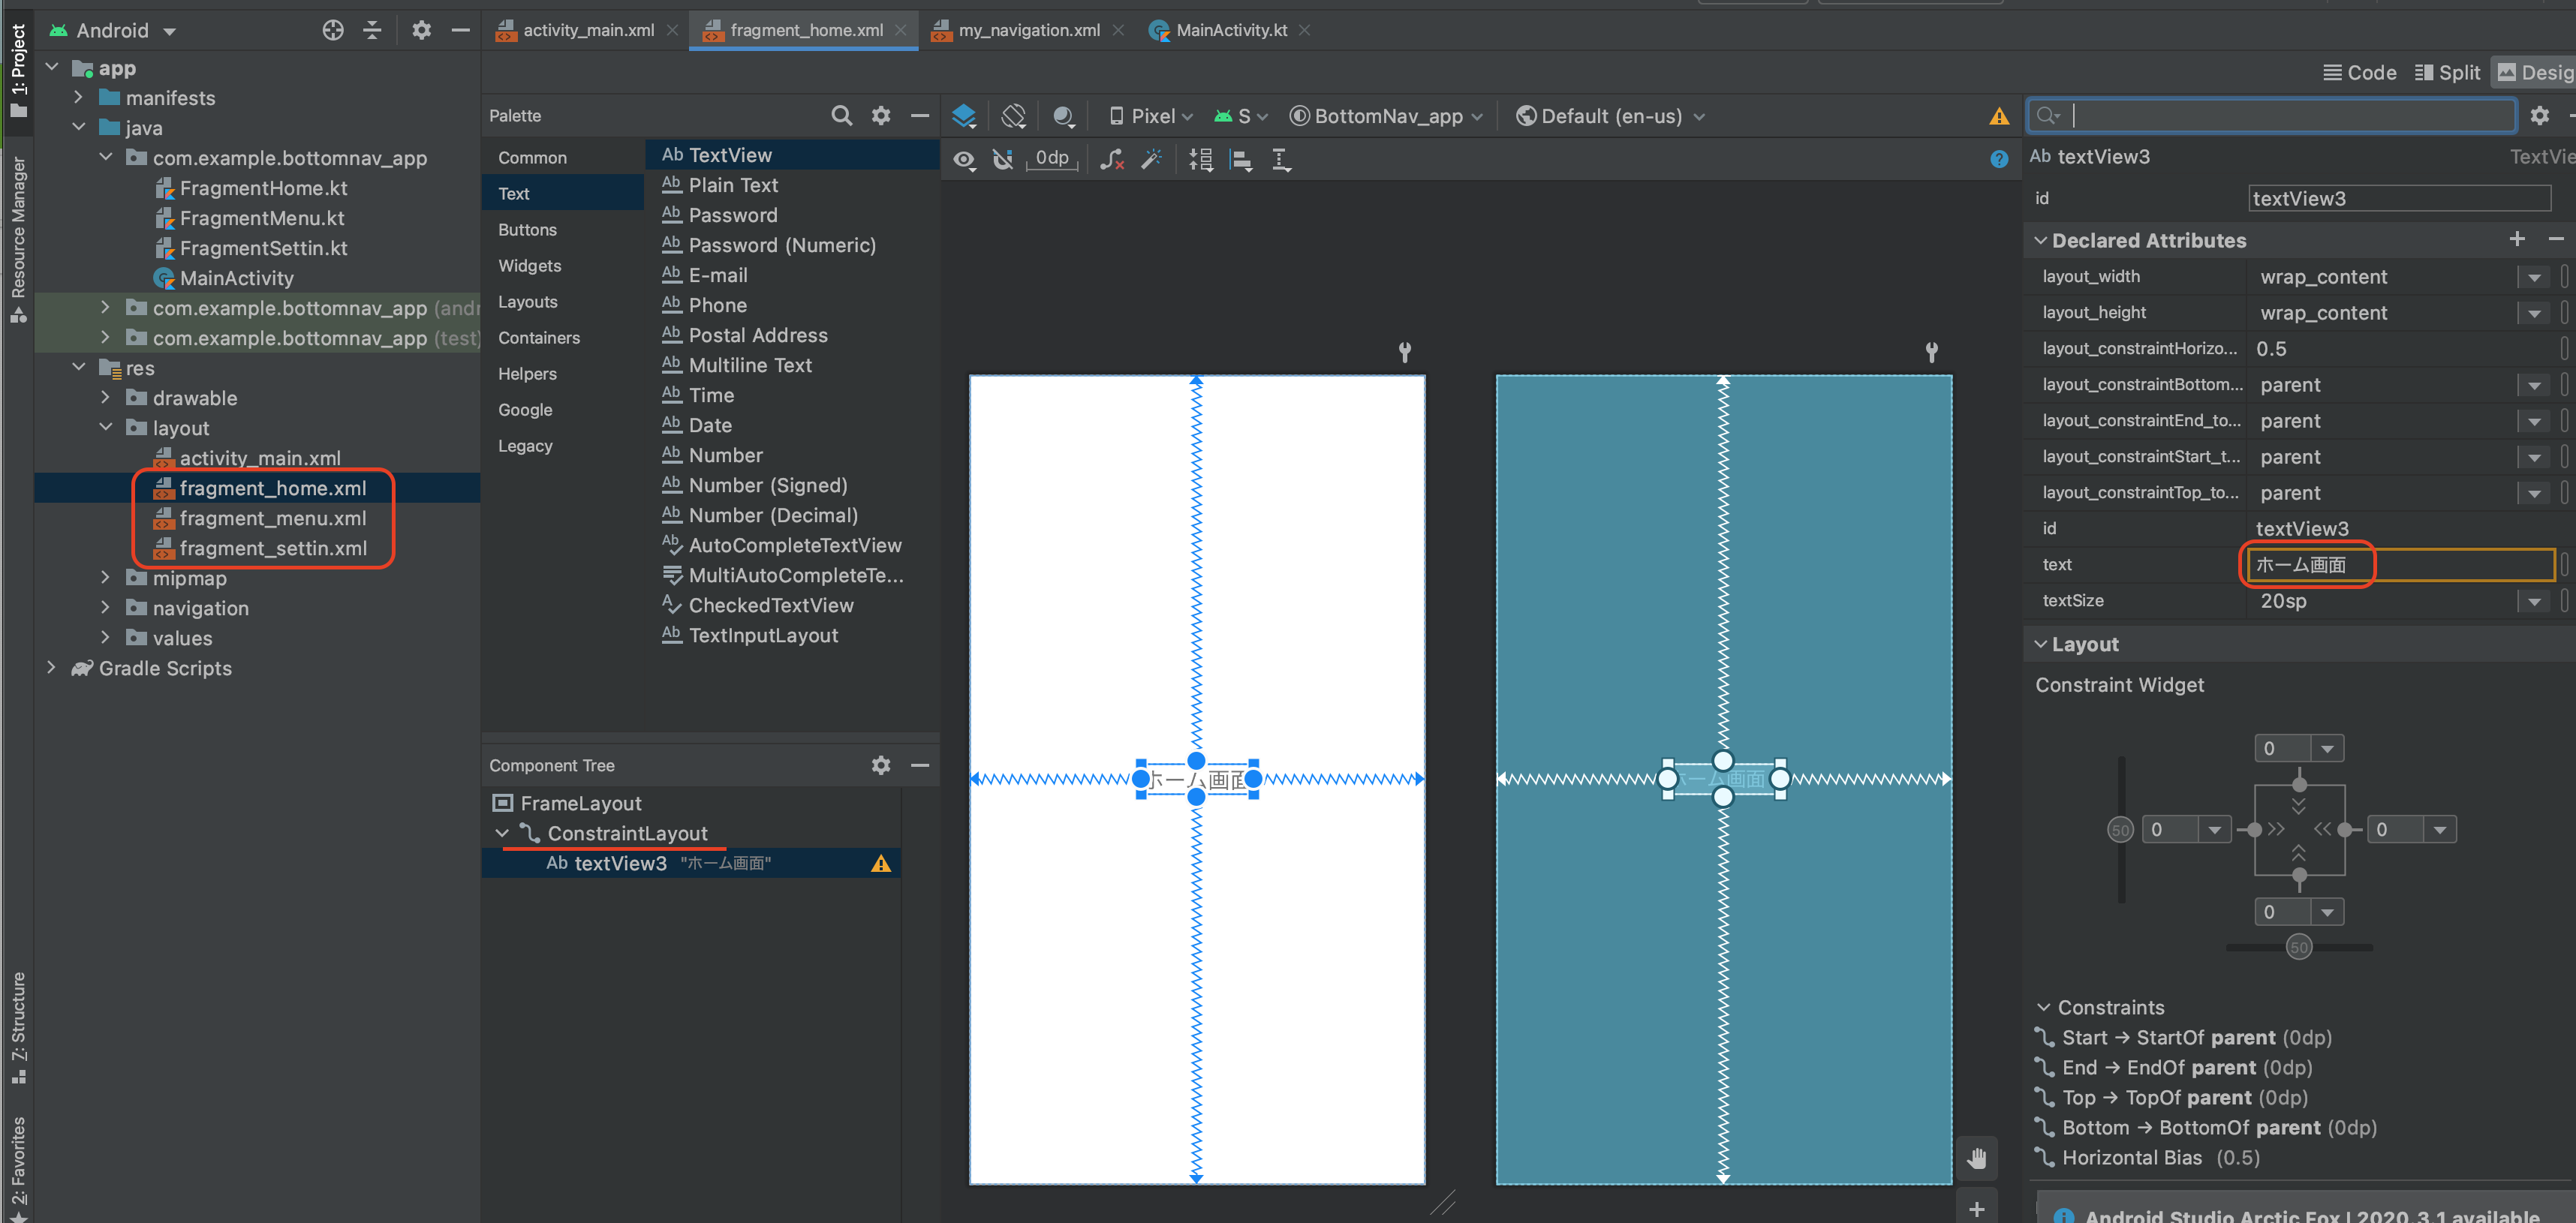2576x1223 pixels.
Task: Click the Infer Constraints magic wand icon
Action: (x=1152, y=159)
